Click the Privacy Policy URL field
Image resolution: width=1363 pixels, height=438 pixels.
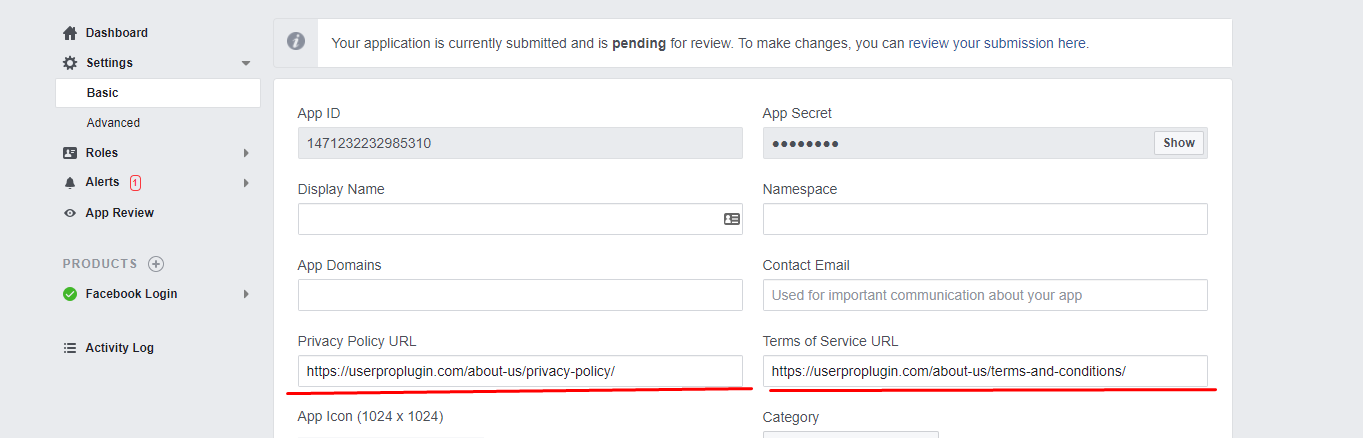(x=520, y=371)
